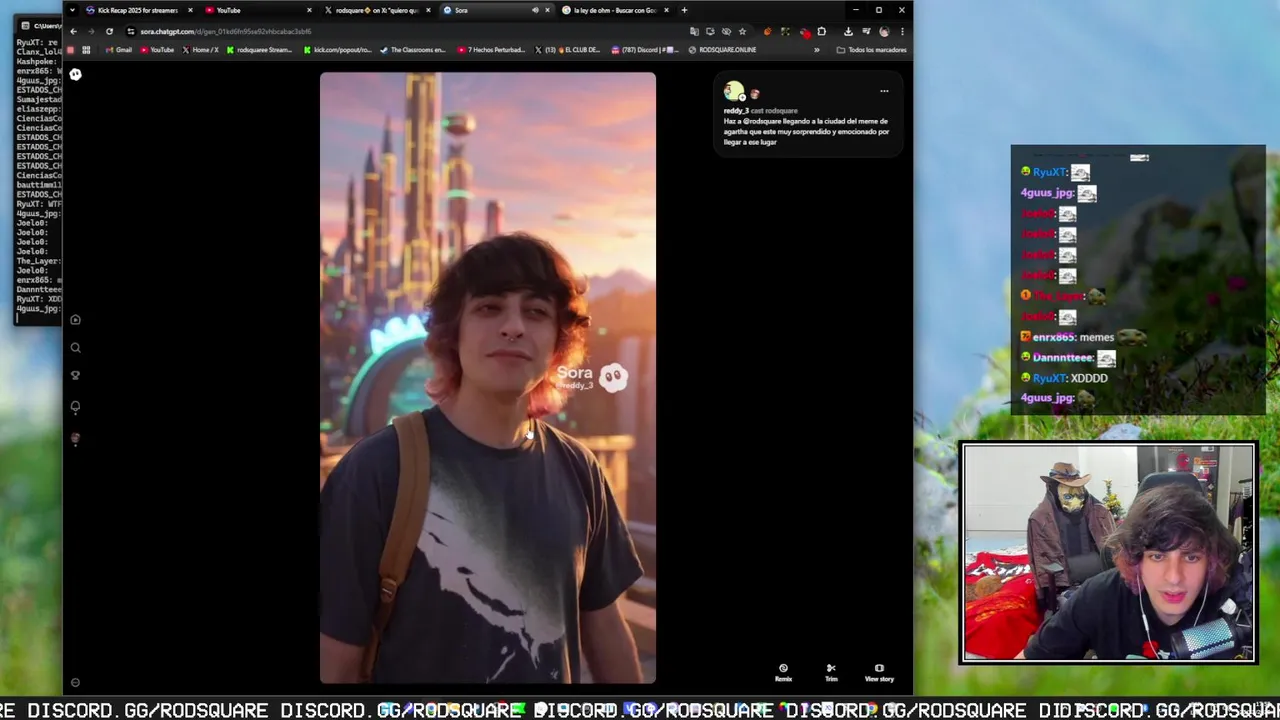Expand hidden bookmarks chevron
This screenshot has width=1280, height=720.
pyautogui.click(x=817, y=50)
